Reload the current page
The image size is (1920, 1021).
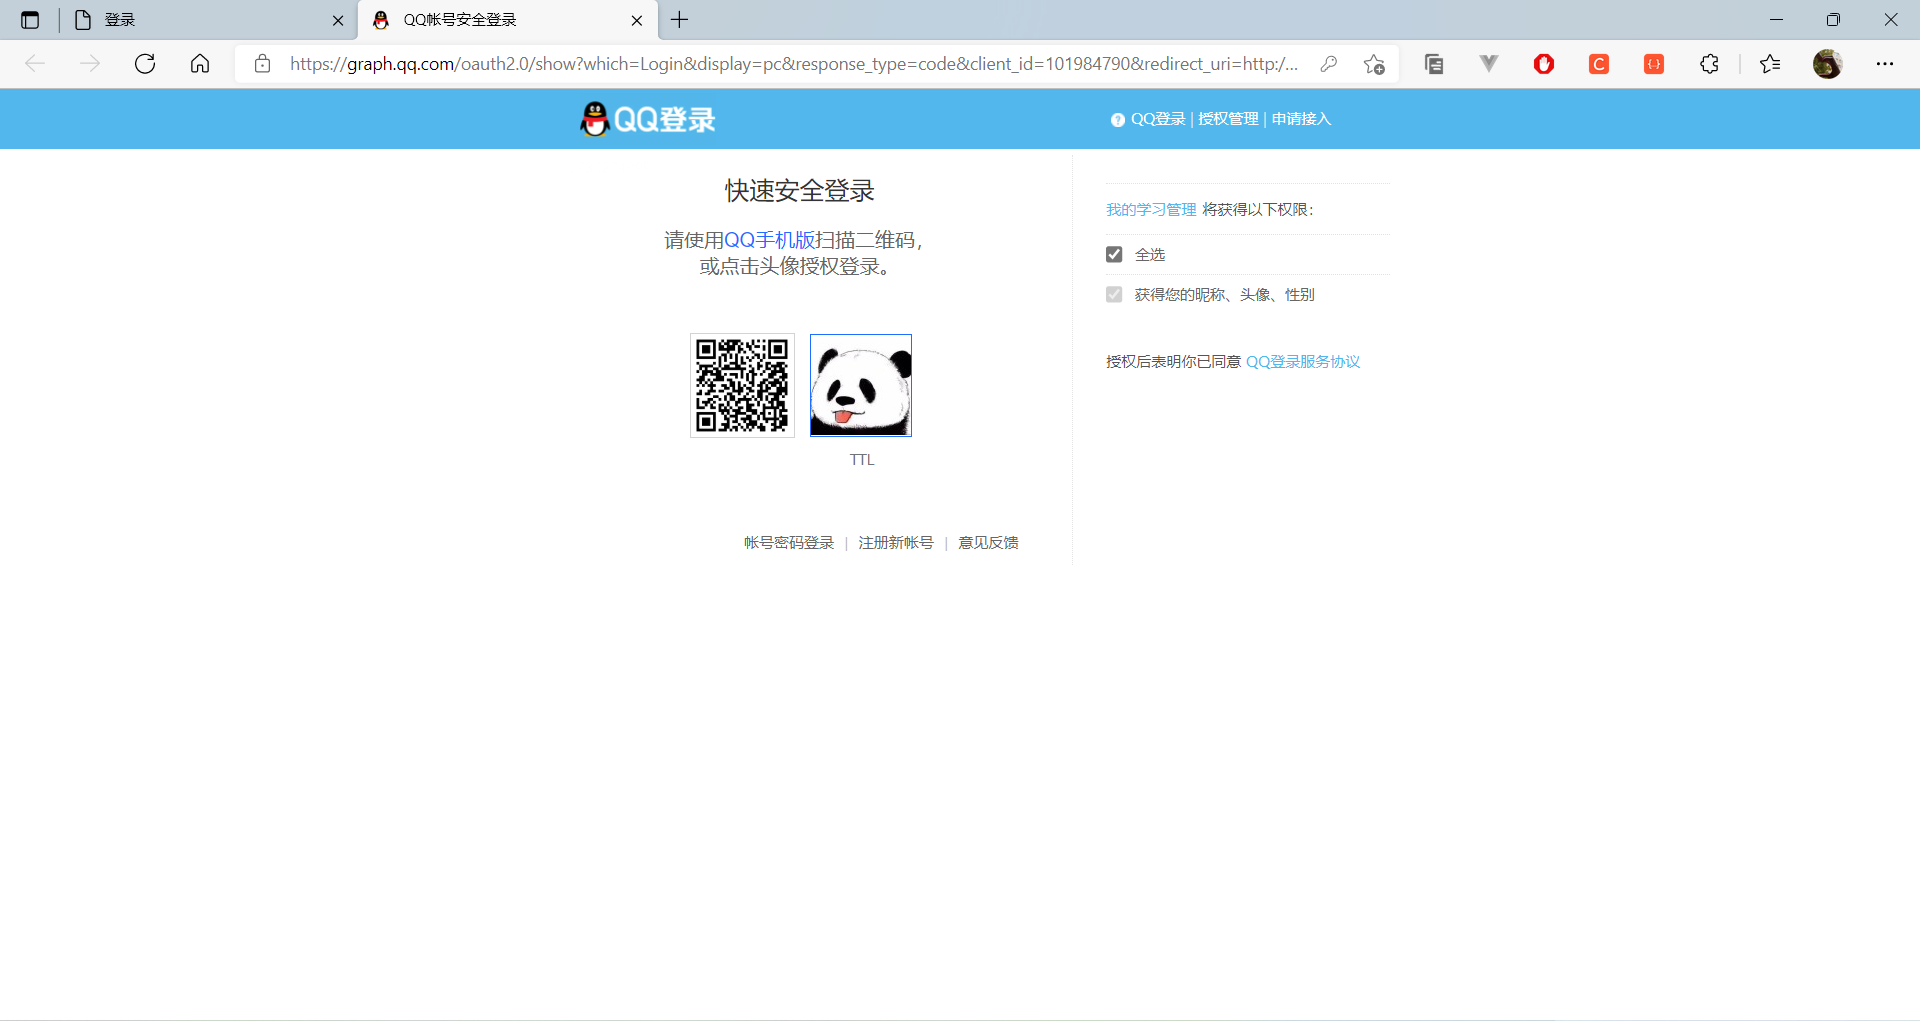tap(145, 64)
